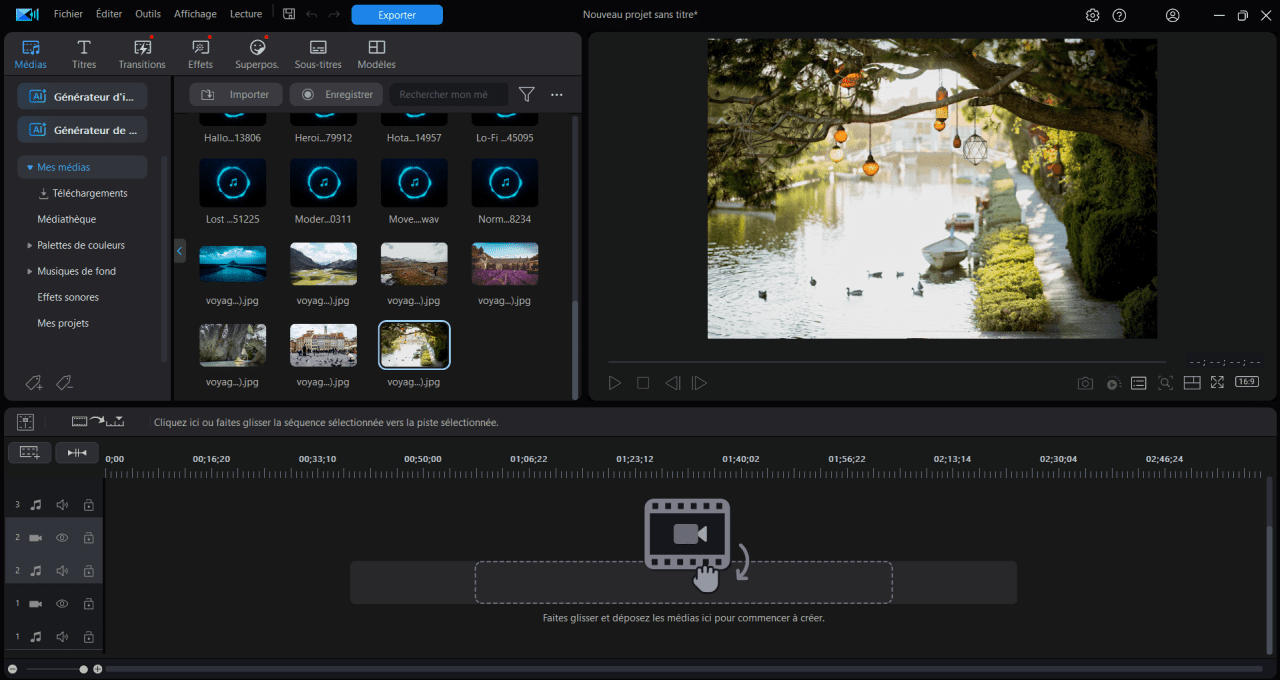
Task: Open the Modèles room
Action: (x=376, y=54)
